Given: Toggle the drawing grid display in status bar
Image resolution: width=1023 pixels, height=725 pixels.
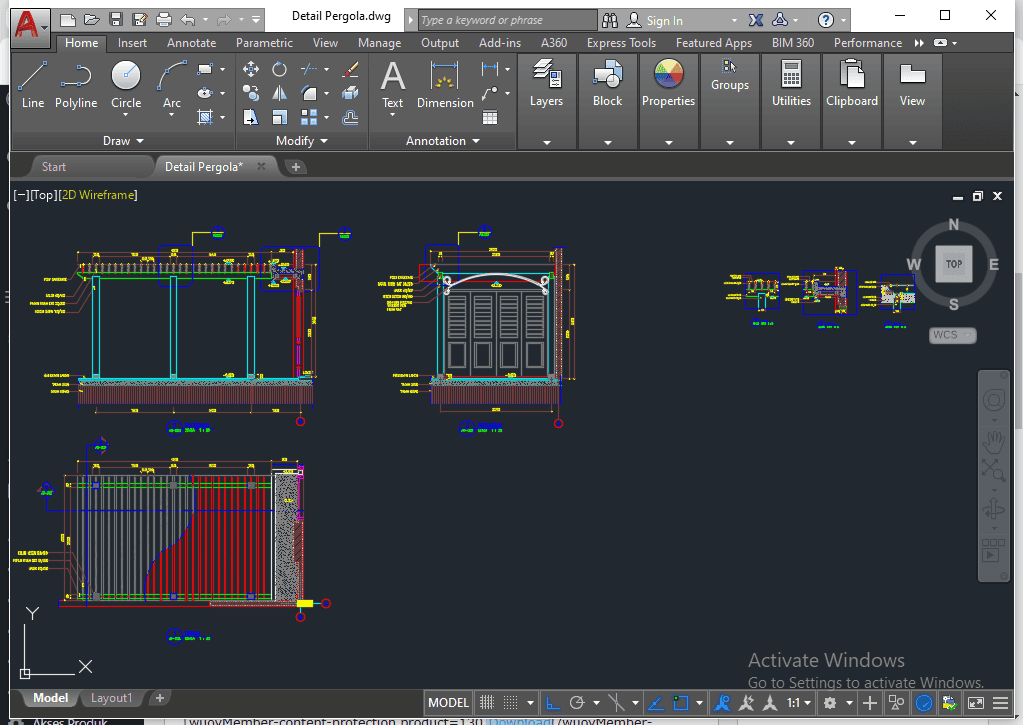Looking at the screenshot, I should point(487,703).
